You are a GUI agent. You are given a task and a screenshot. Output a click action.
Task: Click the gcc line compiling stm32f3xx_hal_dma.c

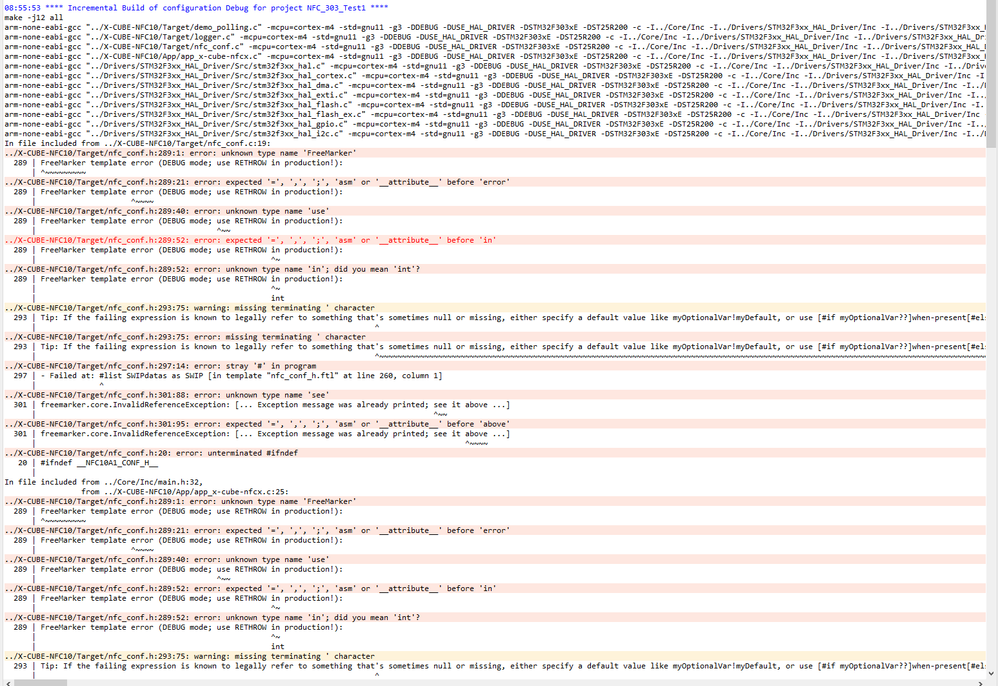495,85
